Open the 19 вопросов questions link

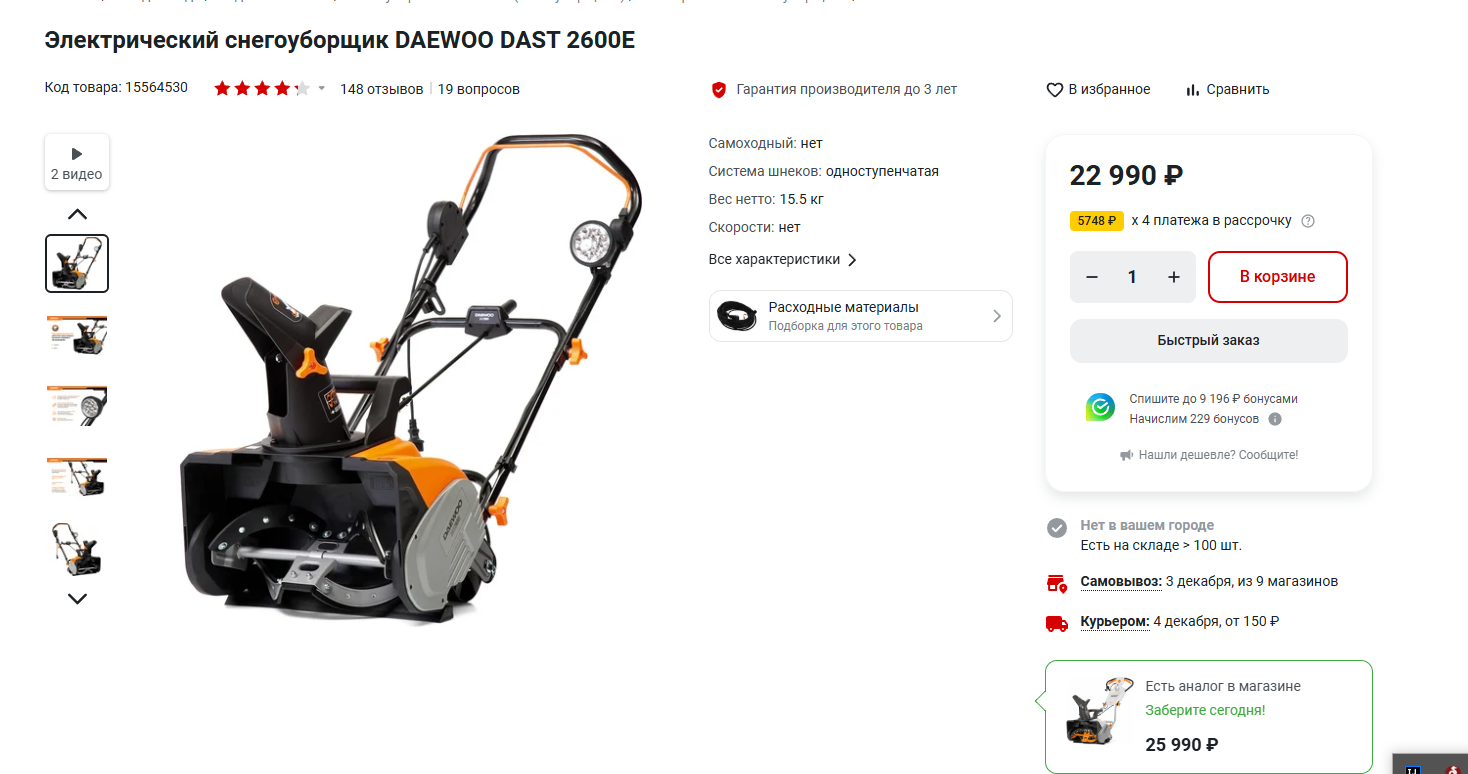478,89
